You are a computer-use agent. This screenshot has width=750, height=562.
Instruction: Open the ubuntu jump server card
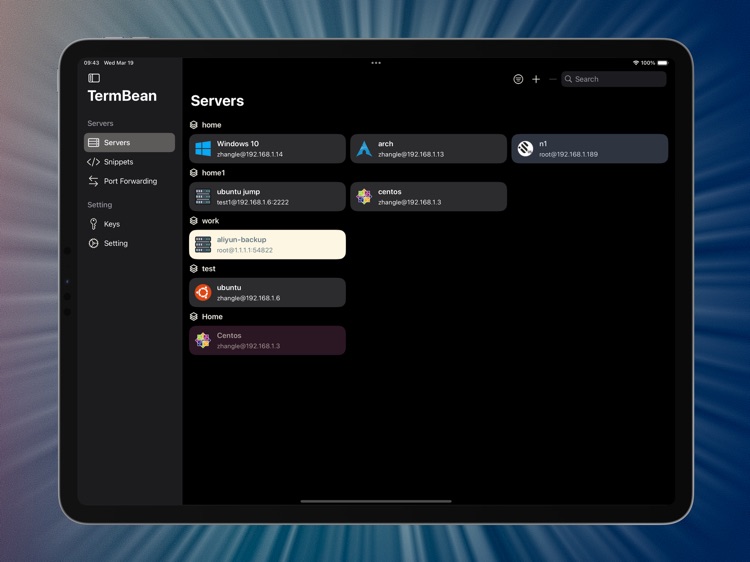[x=267, y=197]
